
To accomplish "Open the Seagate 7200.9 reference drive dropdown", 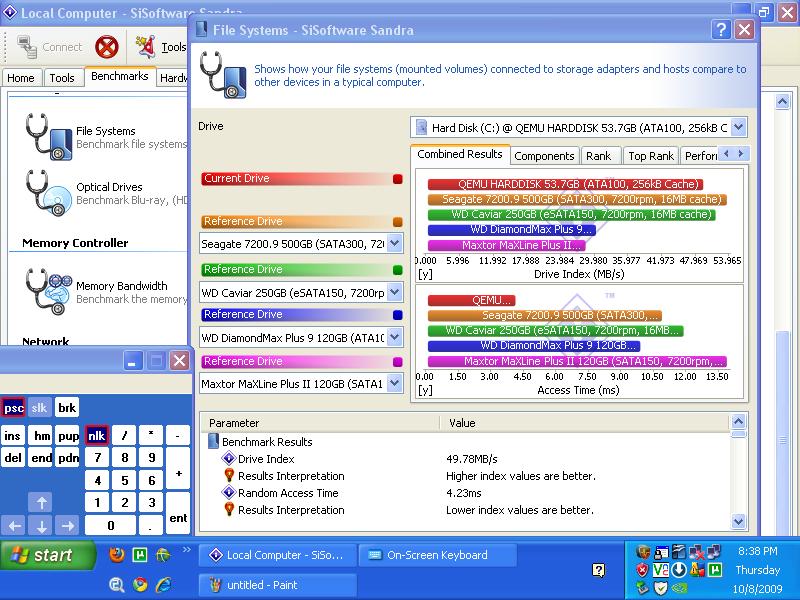I will tap(394, 243).
